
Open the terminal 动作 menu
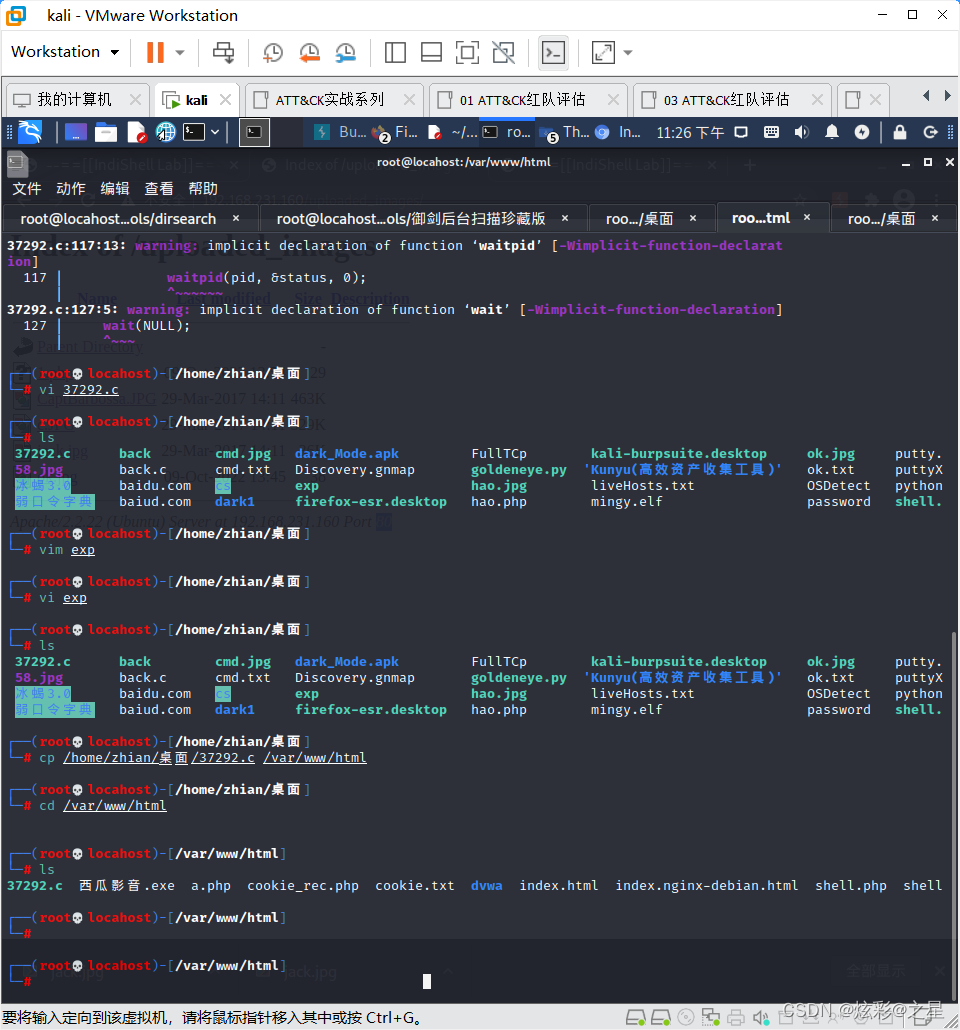pyautogui.click(x=71, y=189)
